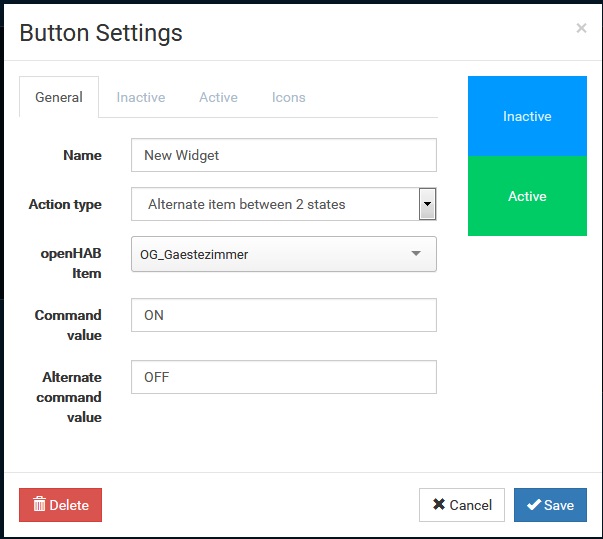Open the Action type select box
The image size is (603, 539).
[x=274, y=204]
